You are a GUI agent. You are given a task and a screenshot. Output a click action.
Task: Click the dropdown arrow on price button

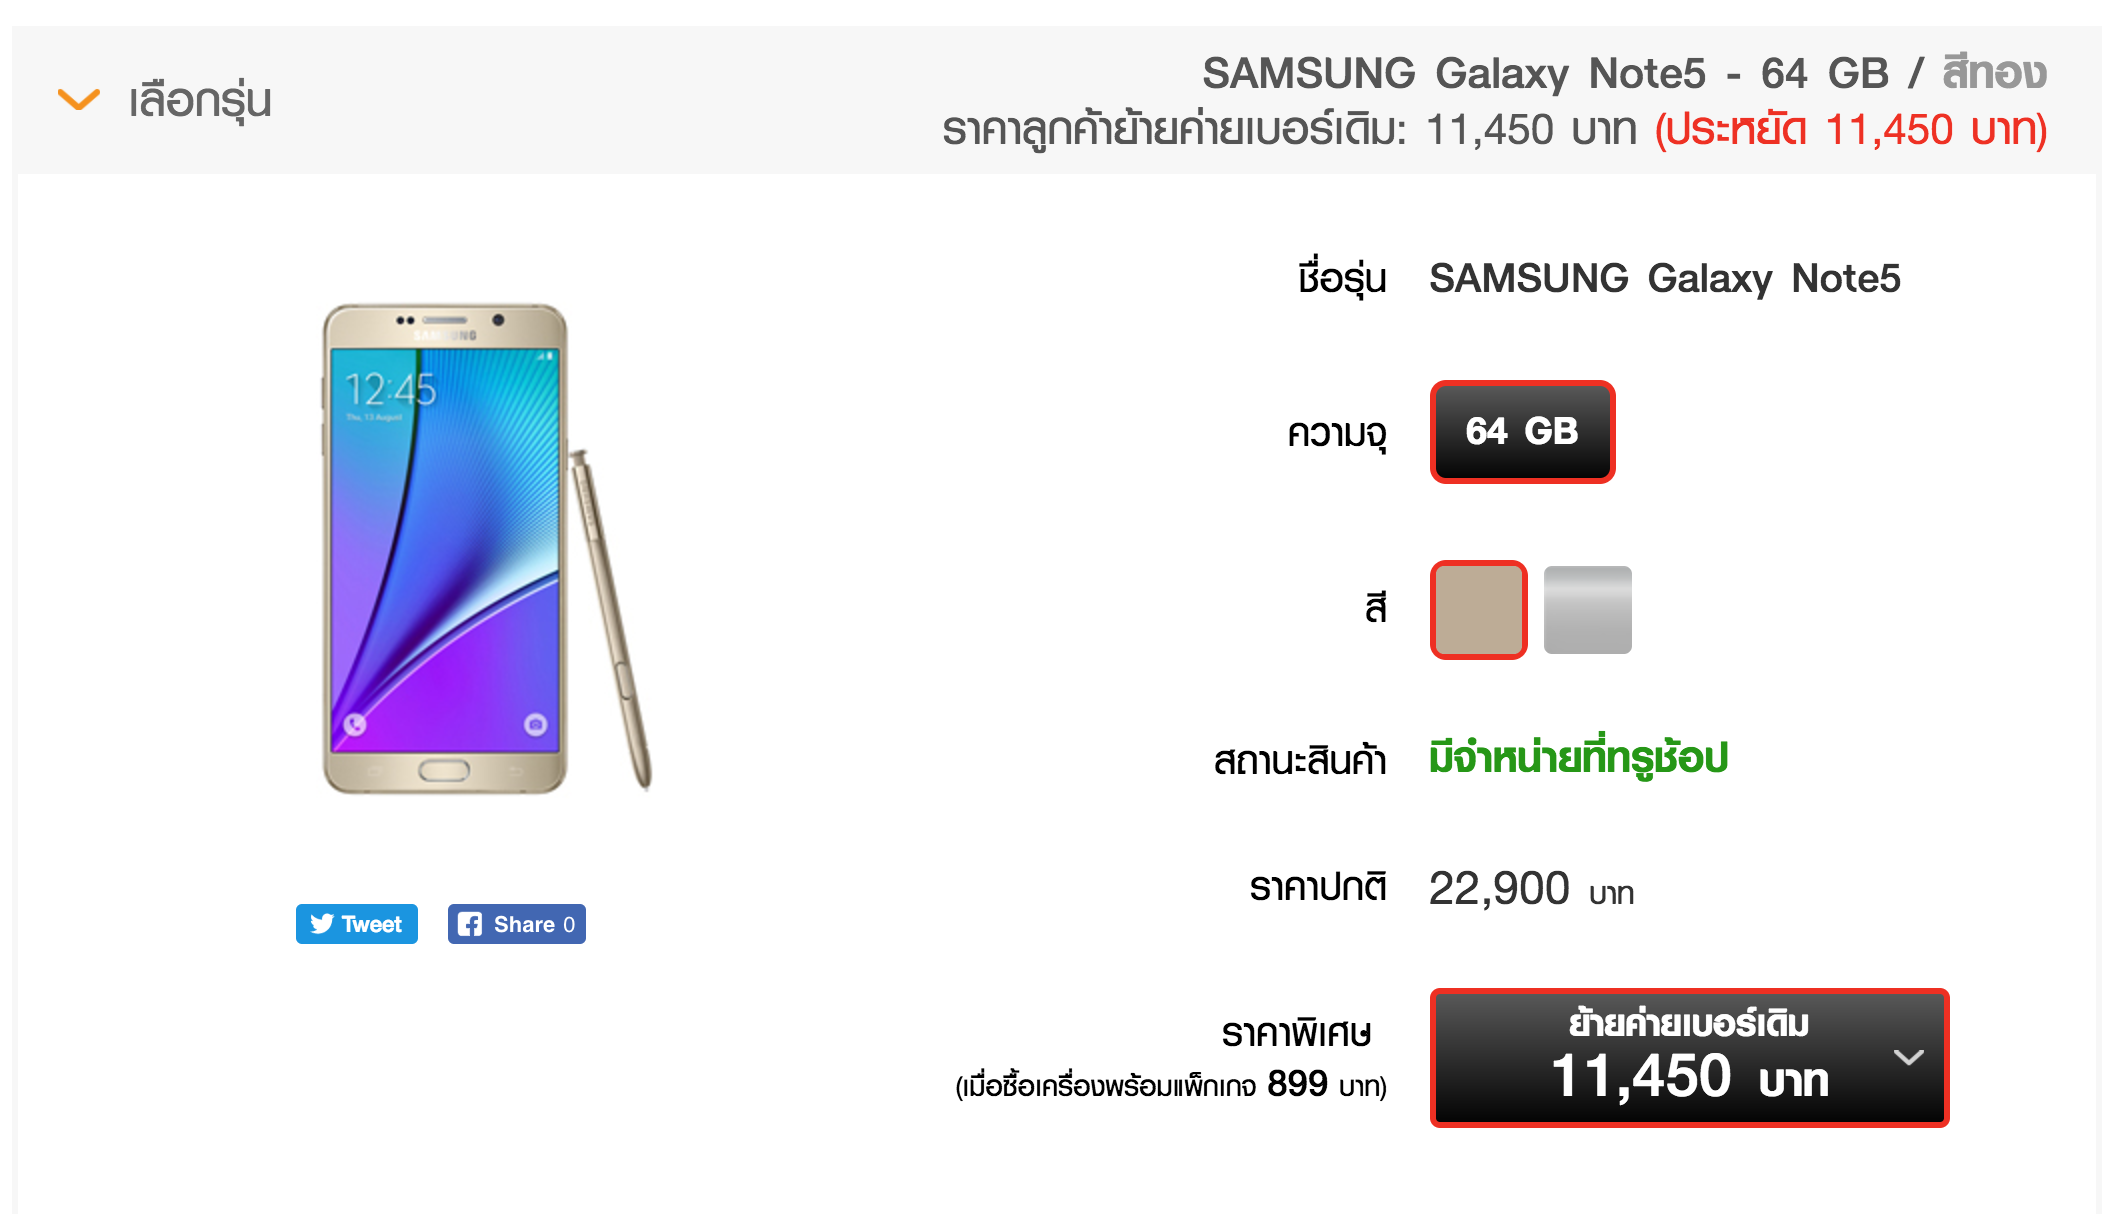click(x=1908, y=1057)
